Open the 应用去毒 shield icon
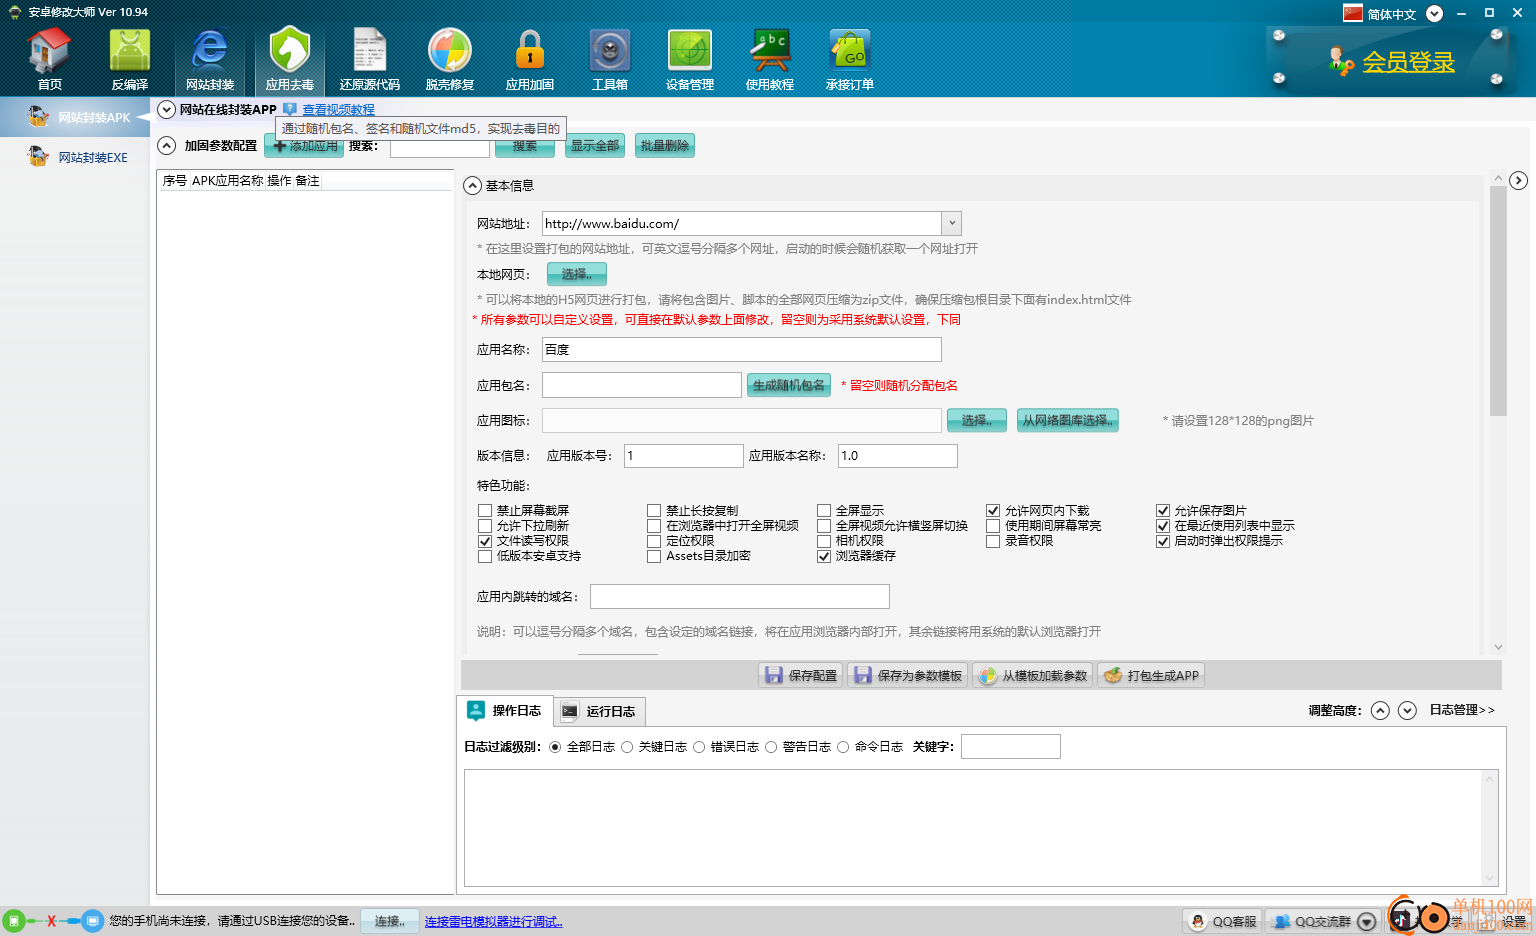This screenshot has height=936, width=1536. (290, 60)
